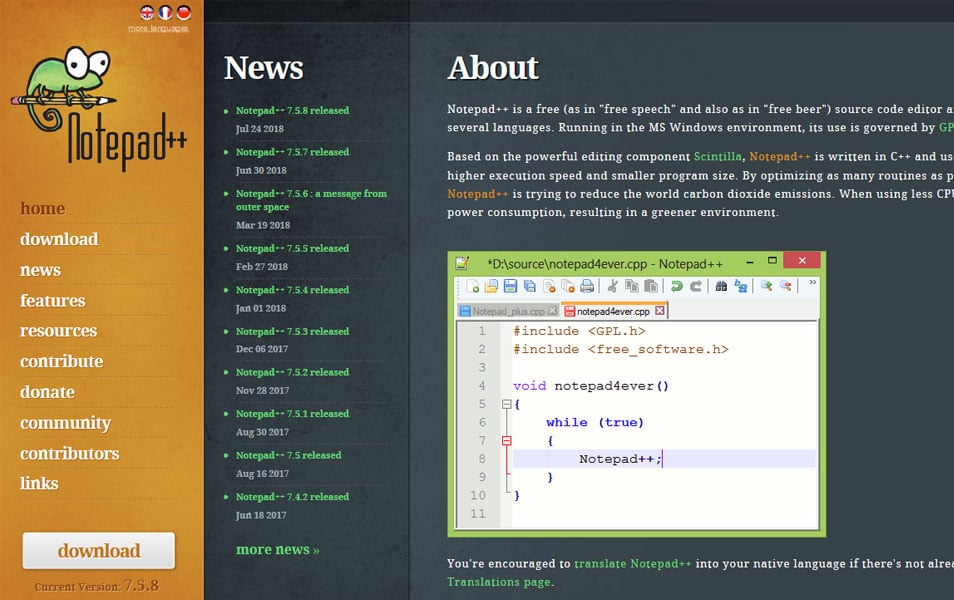This screenshot has width=954, height=600.
Task: Switch to the Notepad_plus.cpp tab
Action: point(508,312)
